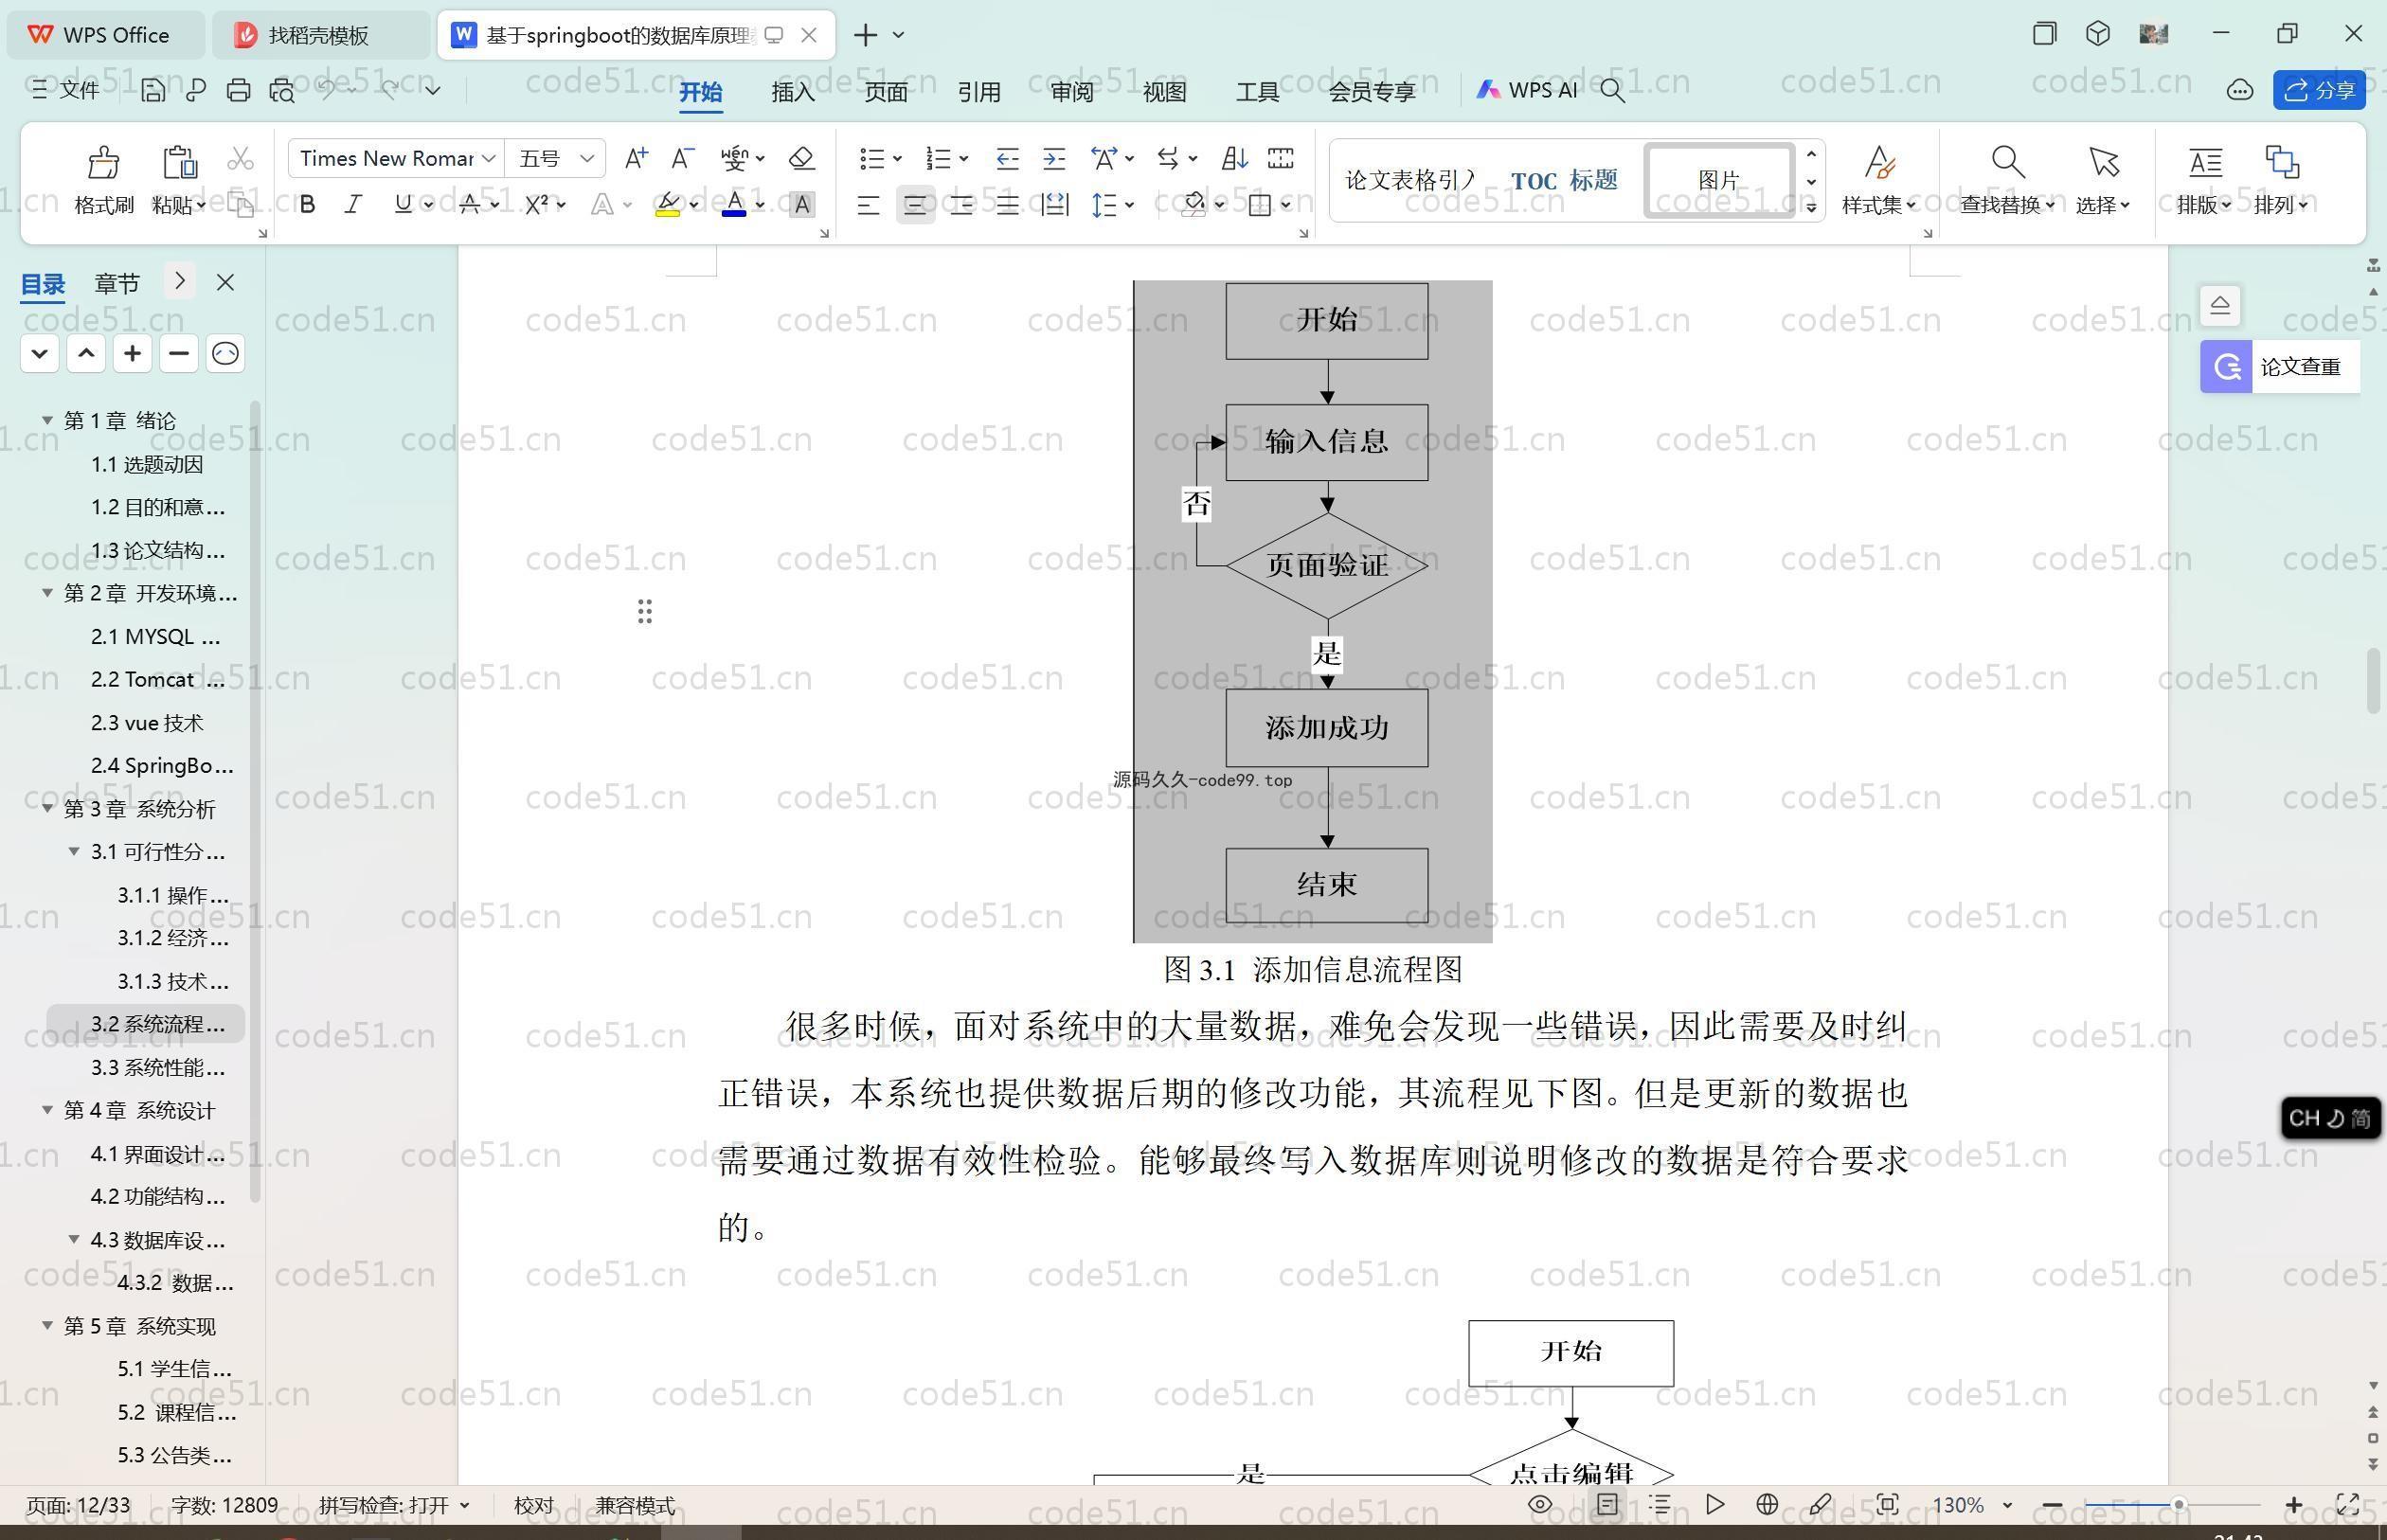
Task: Click the Cut scissors icon
Action: [240, 159]
